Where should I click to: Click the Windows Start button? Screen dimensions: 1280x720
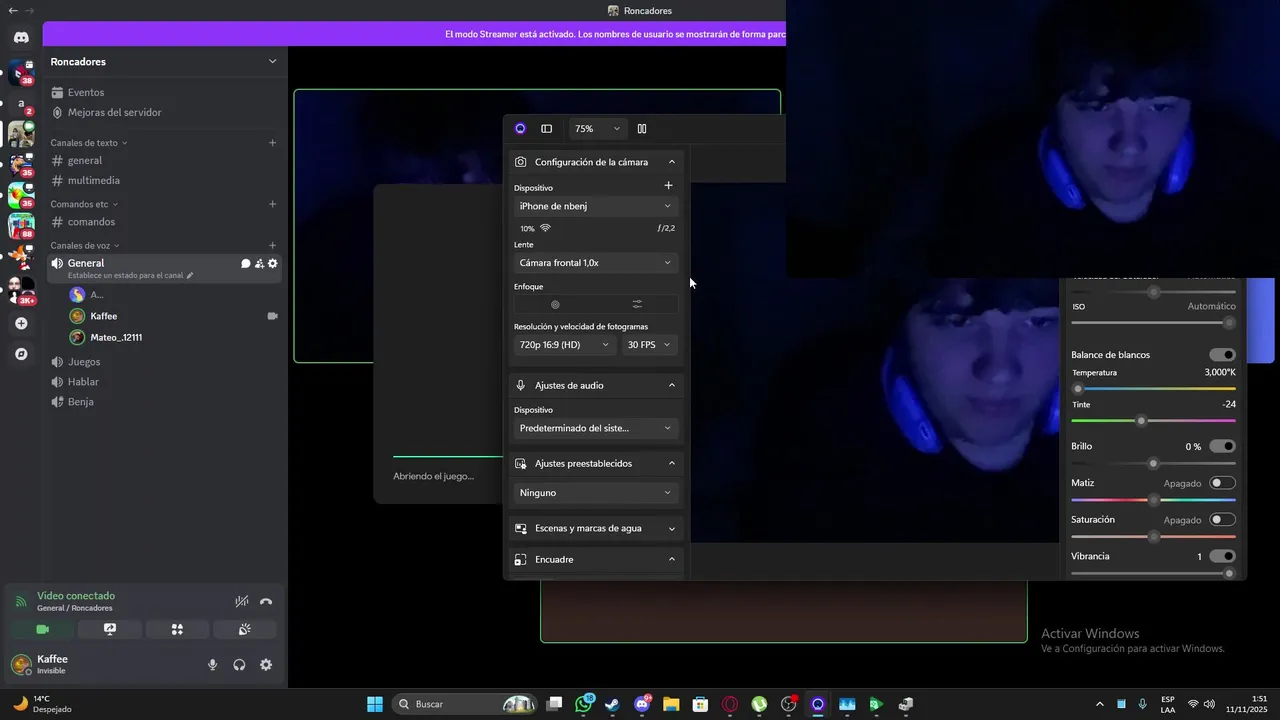(374, 704)
